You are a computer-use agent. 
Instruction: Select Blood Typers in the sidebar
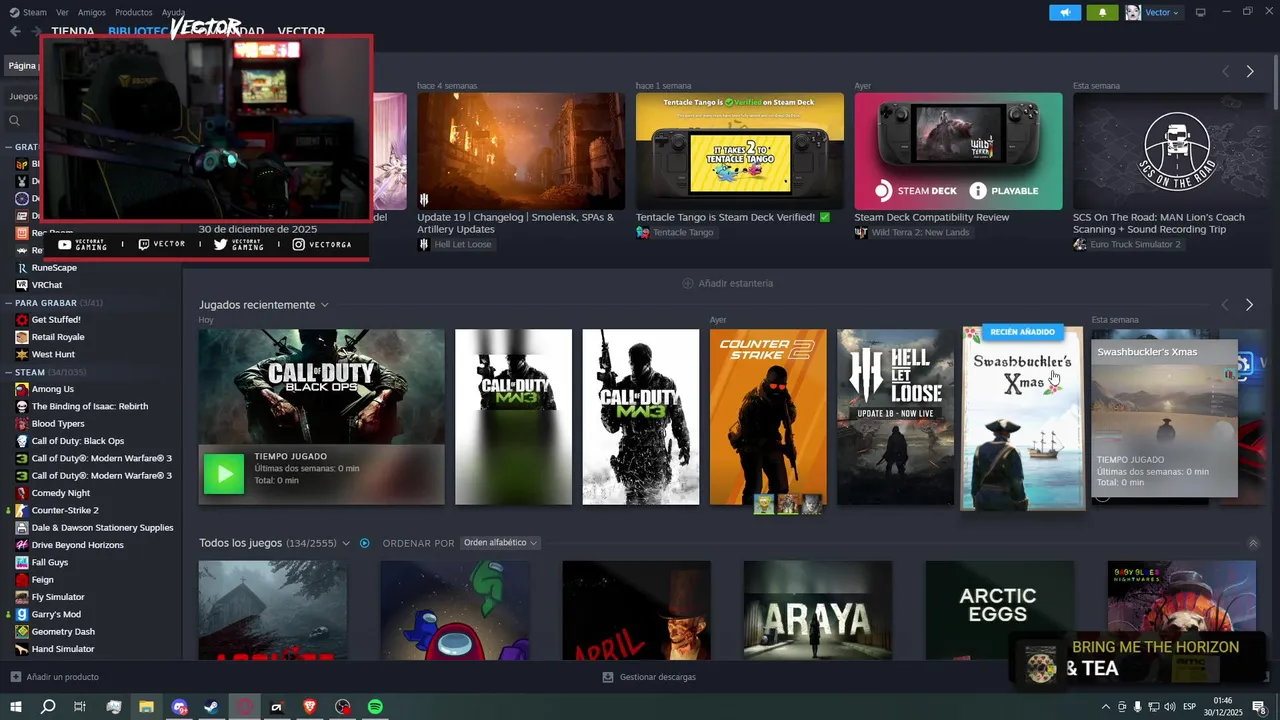click(x=58, y=424)
